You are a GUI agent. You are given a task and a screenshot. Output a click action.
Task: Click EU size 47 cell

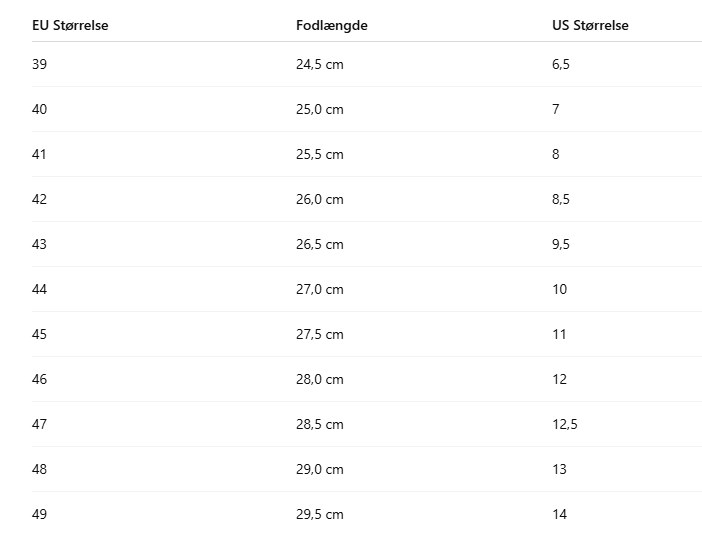tap(40, 424)
